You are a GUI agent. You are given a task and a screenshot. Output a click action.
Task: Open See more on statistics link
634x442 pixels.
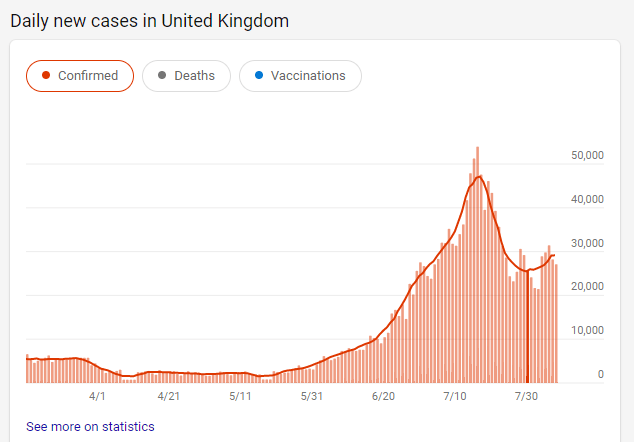pos(90,427)
